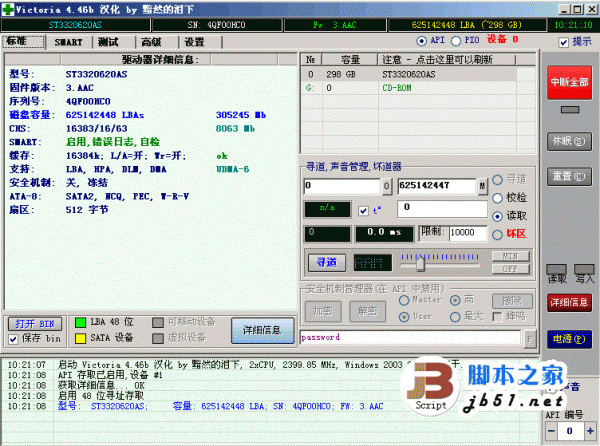Click the log line 获取详细信息... OK
Screen dimensions: 600x446
(101, 385)
